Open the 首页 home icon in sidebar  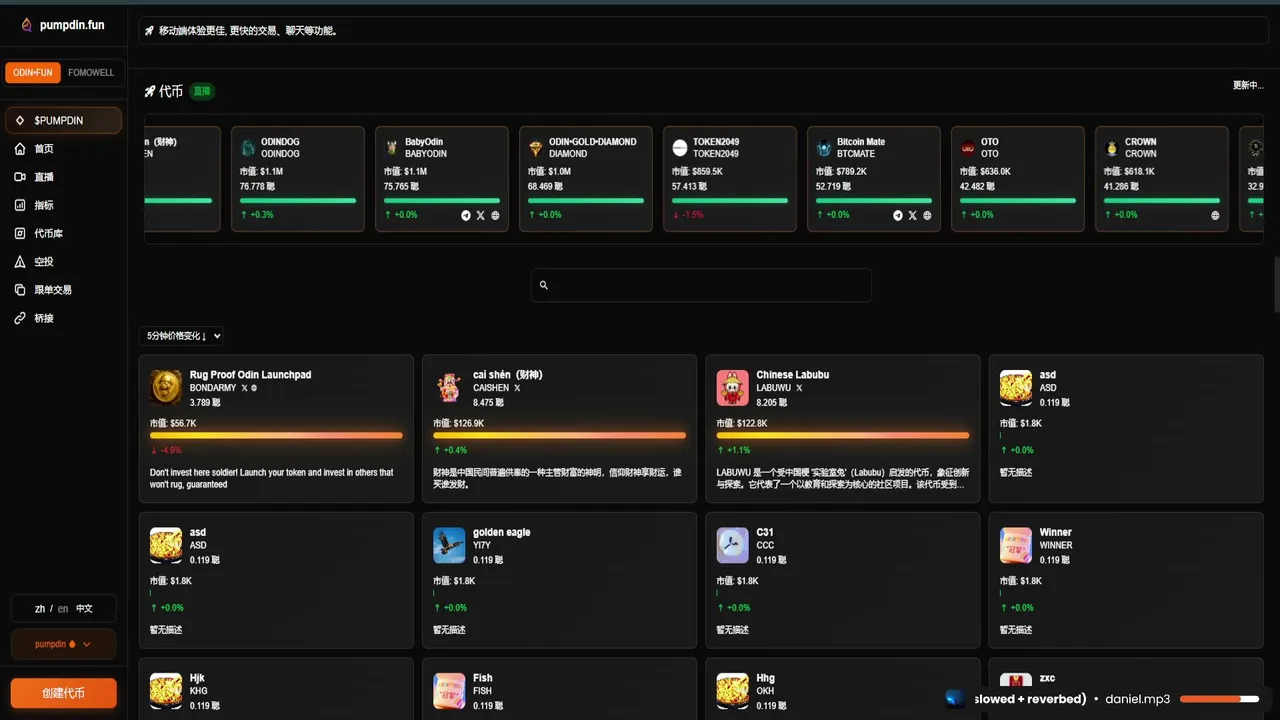(20, 149)
